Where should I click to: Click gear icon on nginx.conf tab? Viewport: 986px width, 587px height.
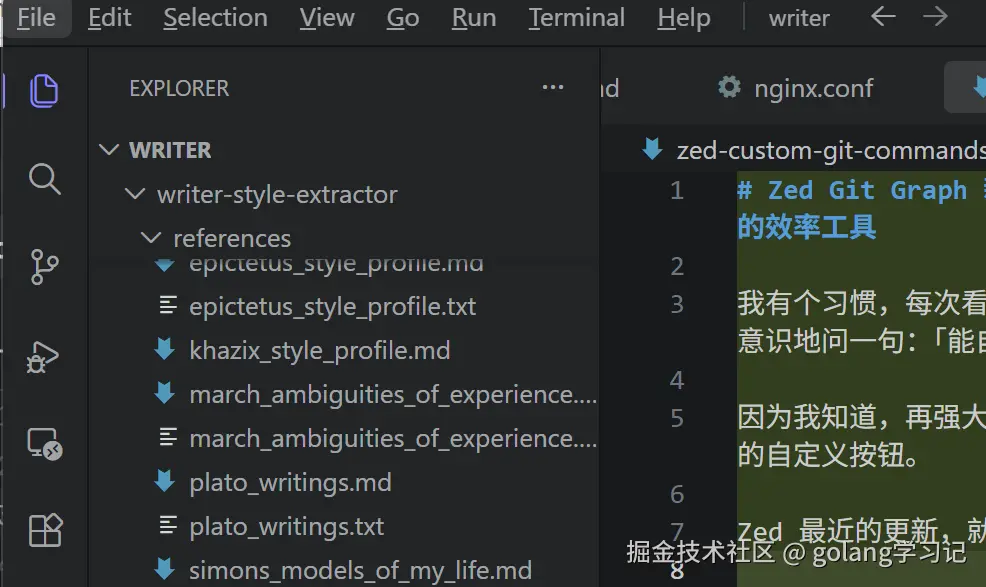(x=729, y=87)
